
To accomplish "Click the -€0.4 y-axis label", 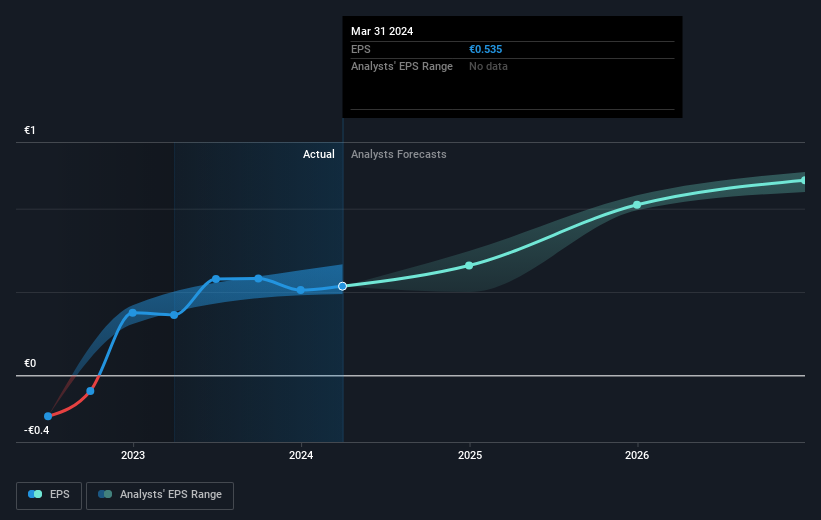I will click(37, 430).
